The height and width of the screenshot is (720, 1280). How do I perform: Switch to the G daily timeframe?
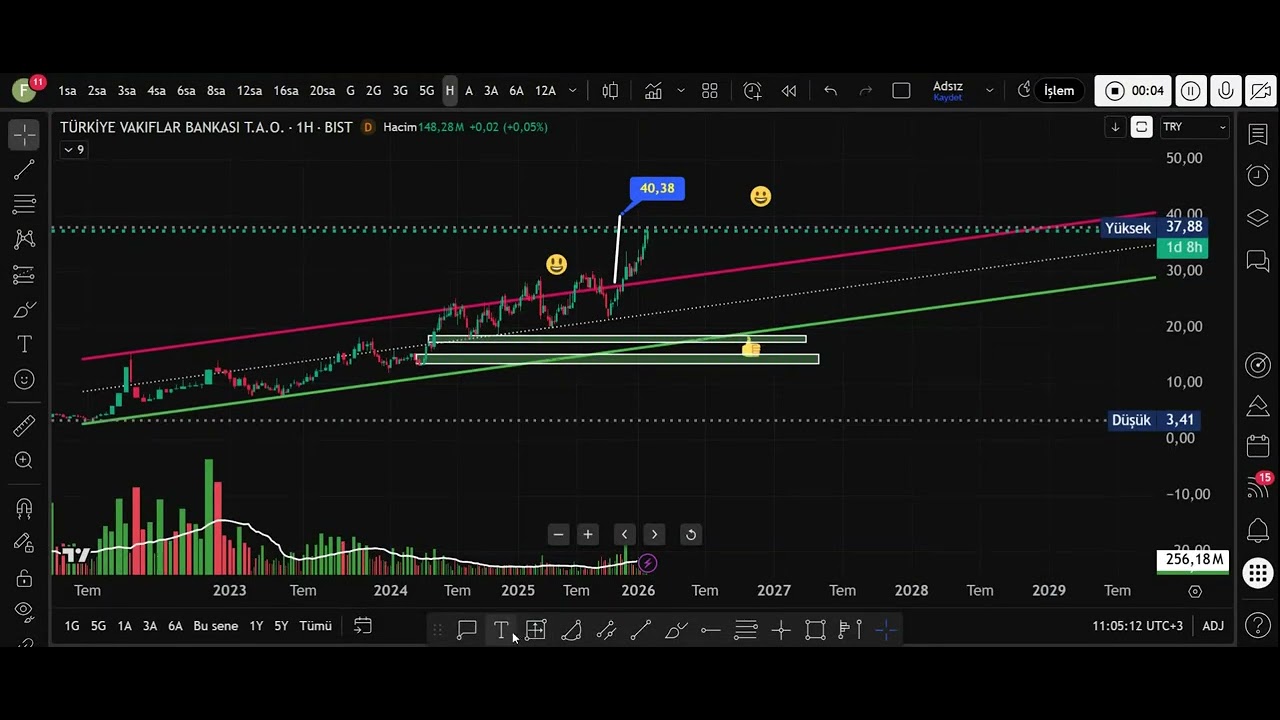350,91
